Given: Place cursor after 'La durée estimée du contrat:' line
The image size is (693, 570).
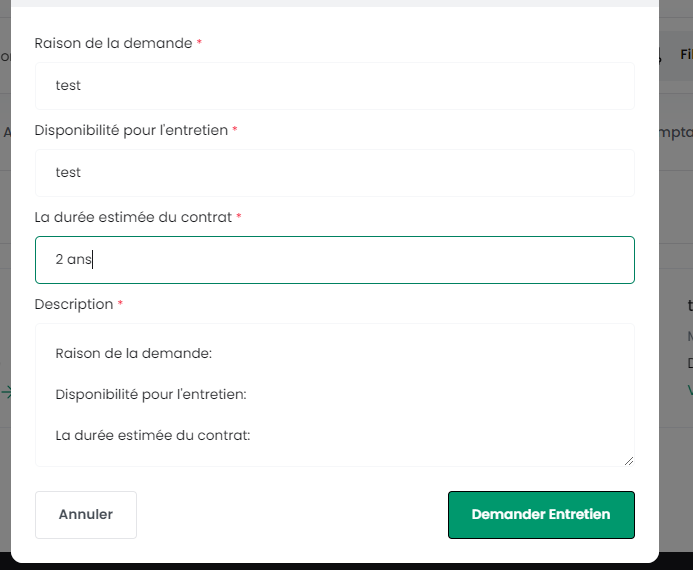Looking at the screenshot, I should 251,435.
